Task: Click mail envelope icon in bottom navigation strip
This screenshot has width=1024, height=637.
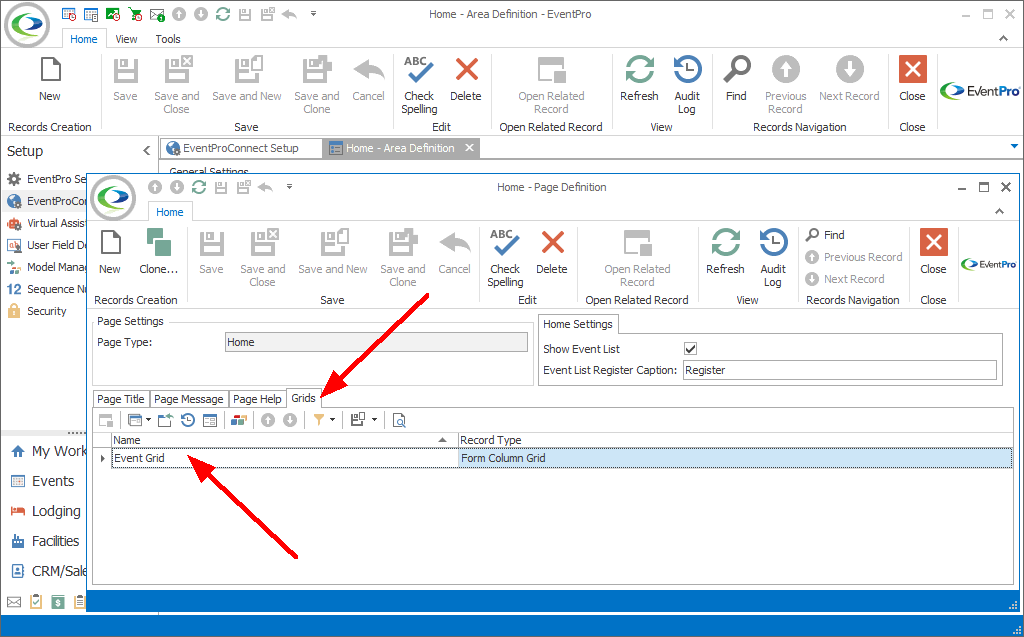Action: tap(14, 602)
